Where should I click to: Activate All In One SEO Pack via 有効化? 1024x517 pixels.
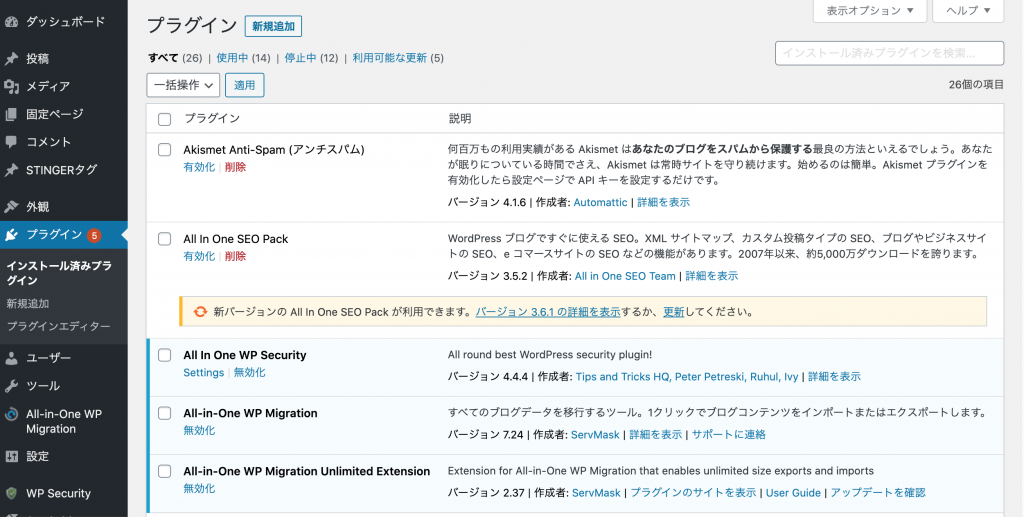pos(199,257)
